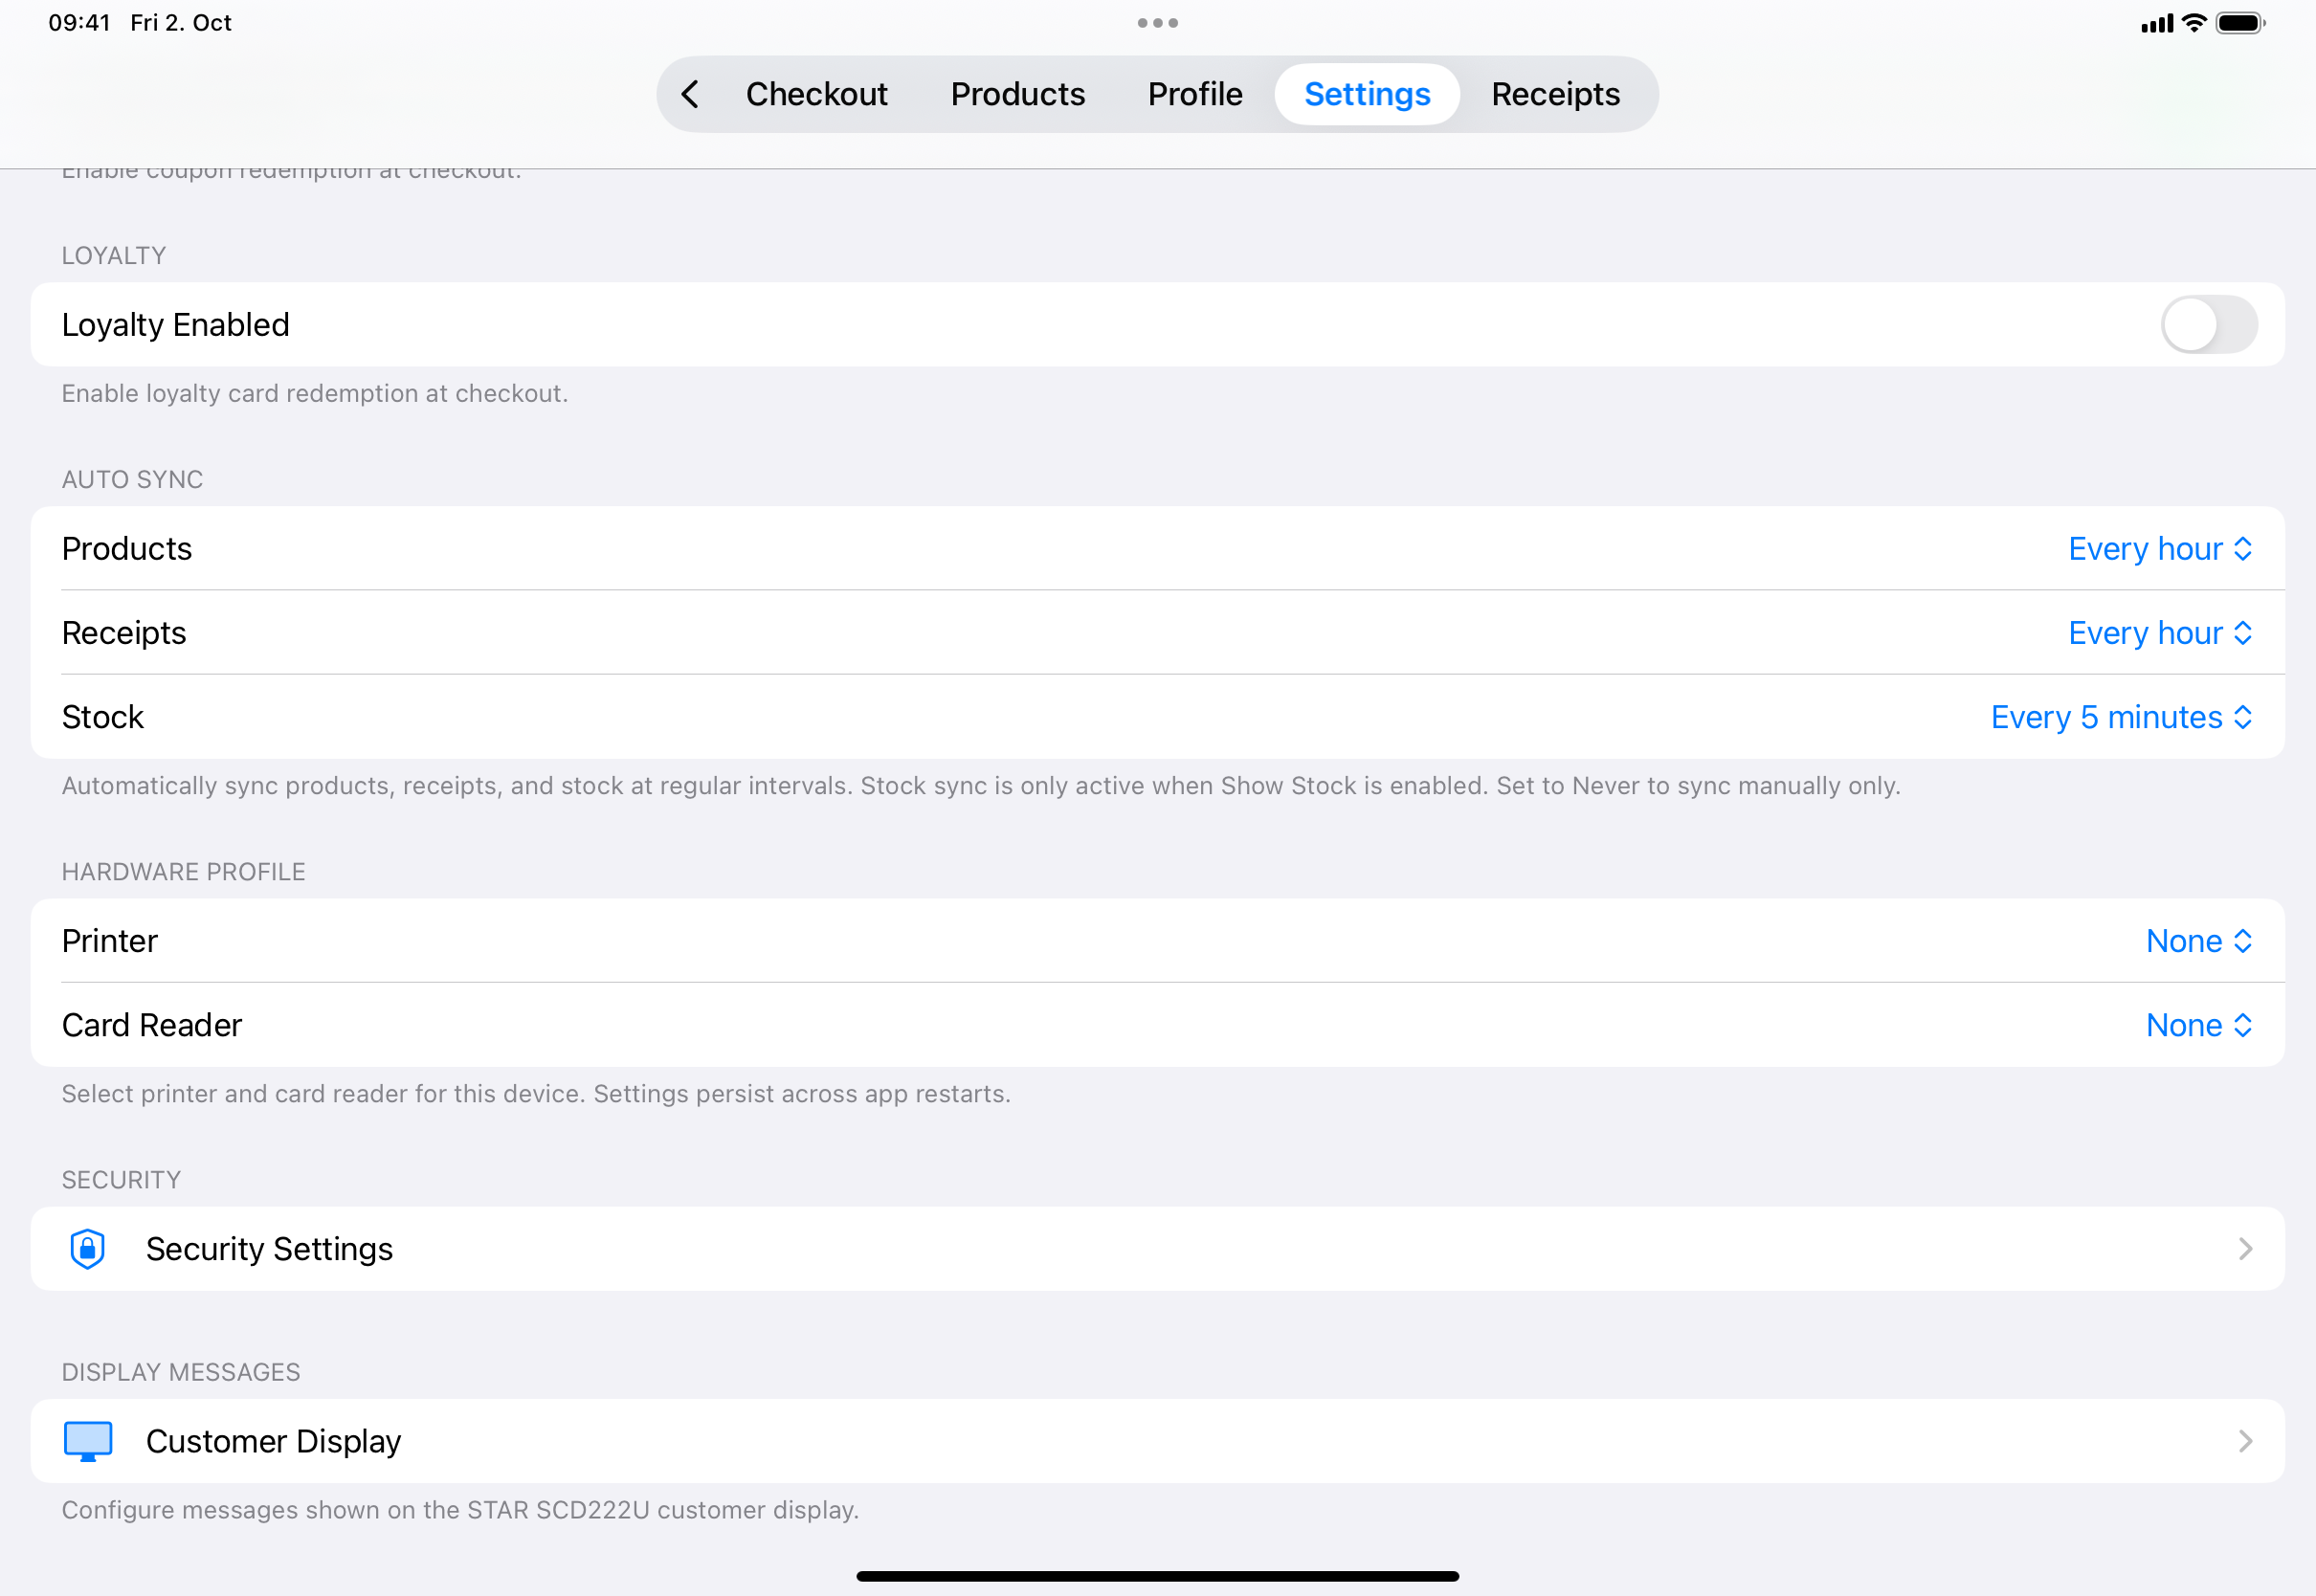
Task: Click the 'Loyalty Enabled' label
Action: (175, 324)
